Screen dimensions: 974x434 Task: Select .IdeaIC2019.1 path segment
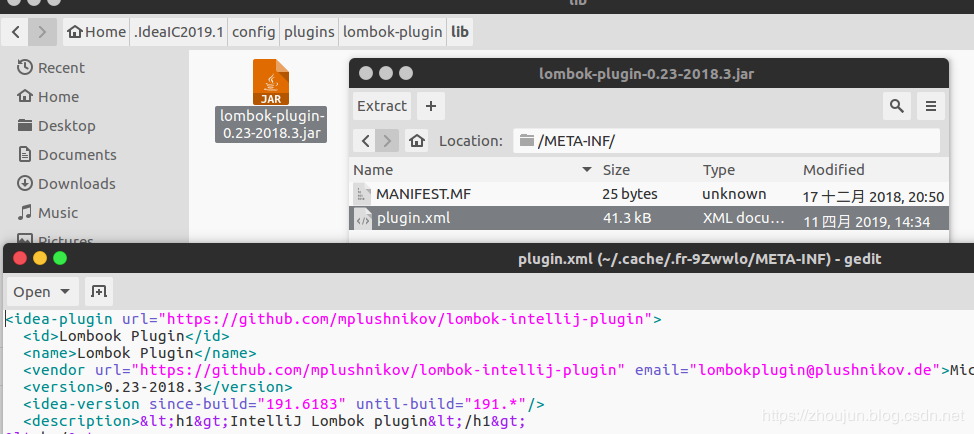tap(179, 32)
